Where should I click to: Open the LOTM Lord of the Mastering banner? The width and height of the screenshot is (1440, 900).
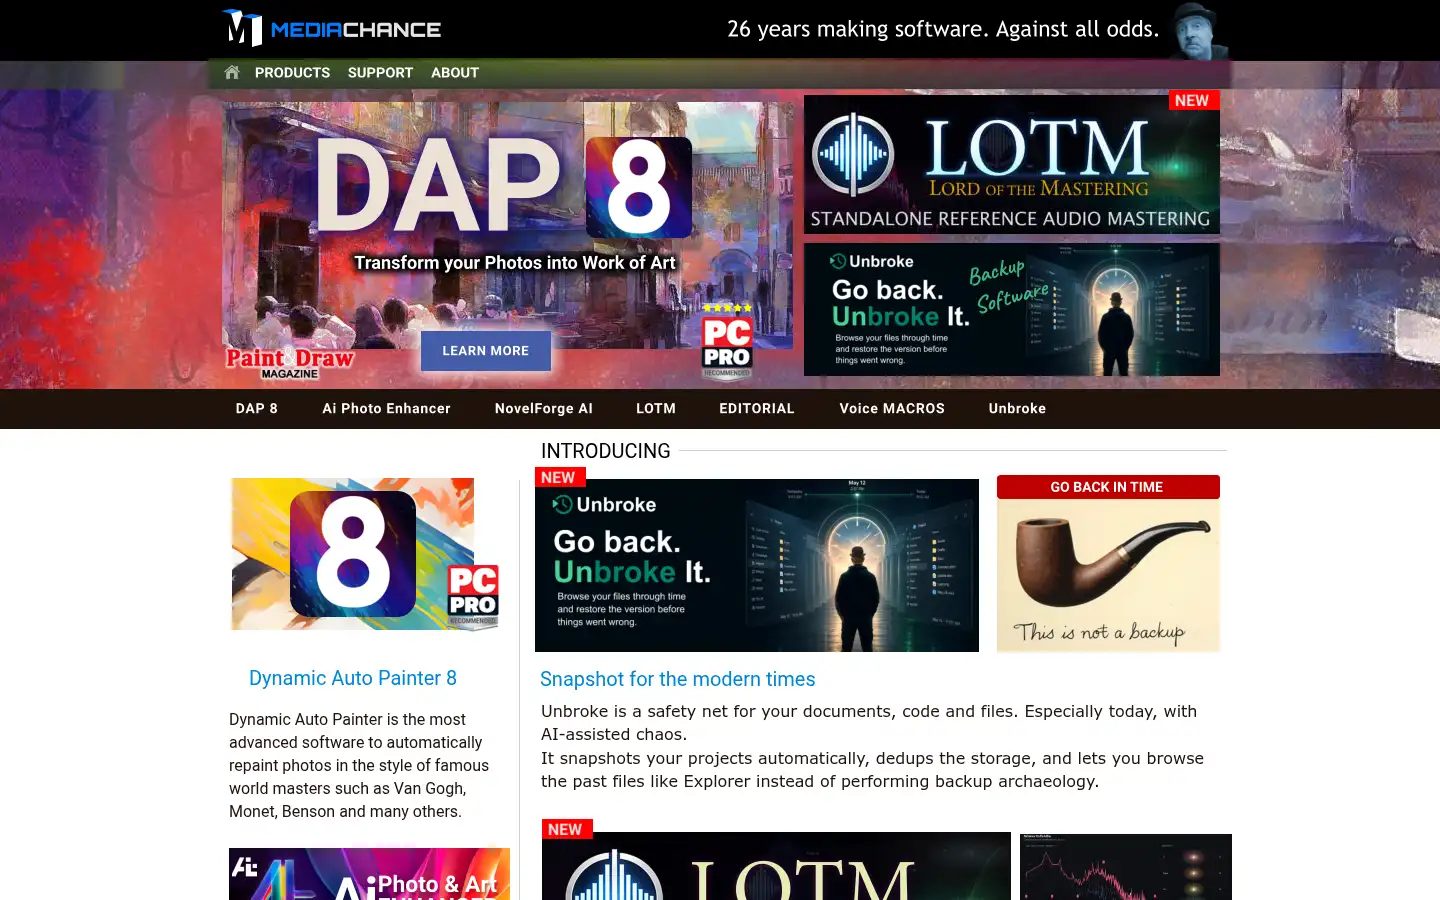[x=1012, y=165]
